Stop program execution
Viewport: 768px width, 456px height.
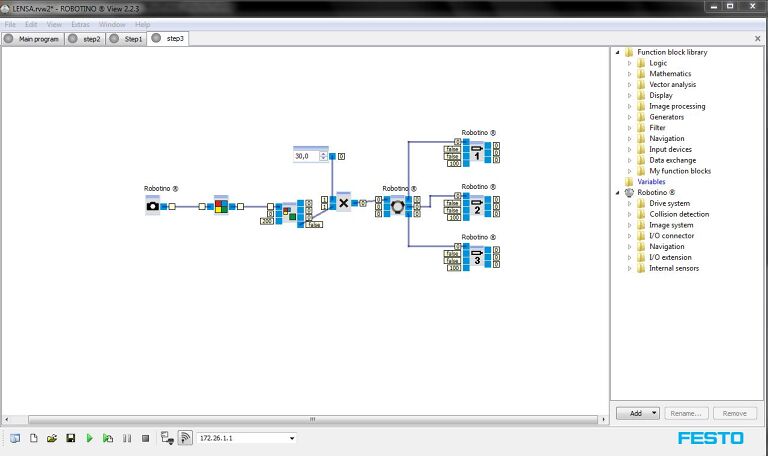click(x=145, y=438)
